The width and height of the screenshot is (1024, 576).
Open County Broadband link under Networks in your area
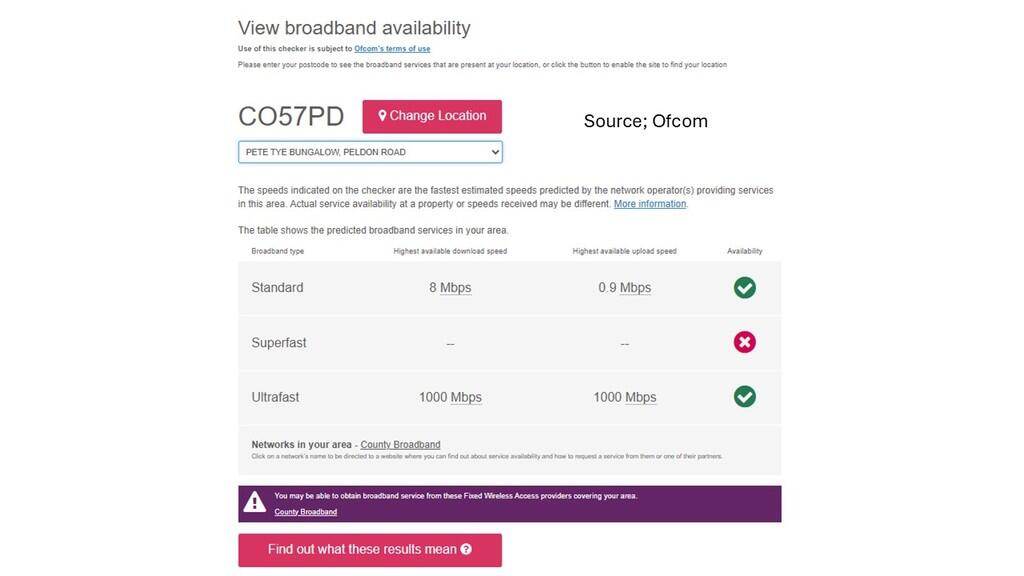(400, 445)
